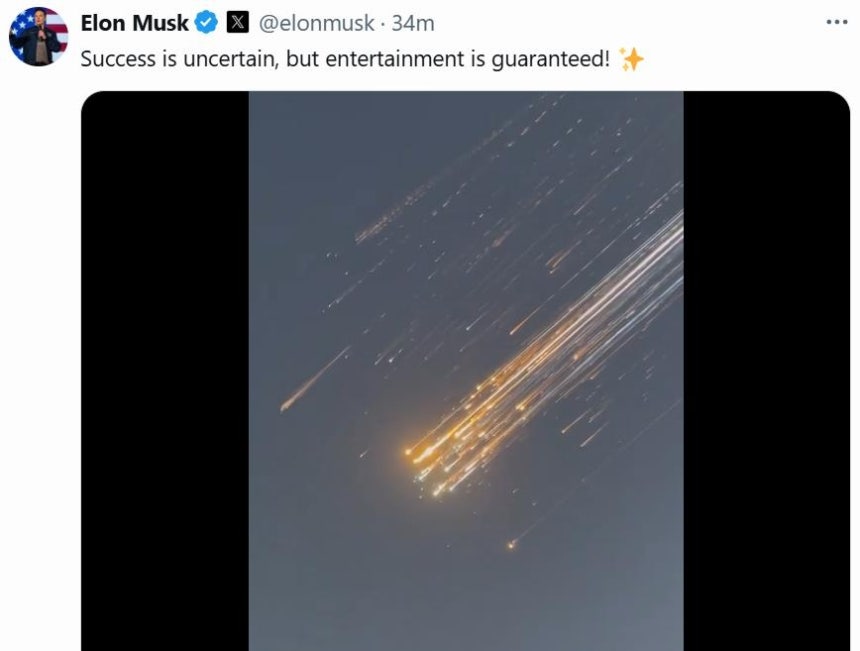Play the debris video in the center
The width and height of the screenshot is (860, 651).
(466, 371)
